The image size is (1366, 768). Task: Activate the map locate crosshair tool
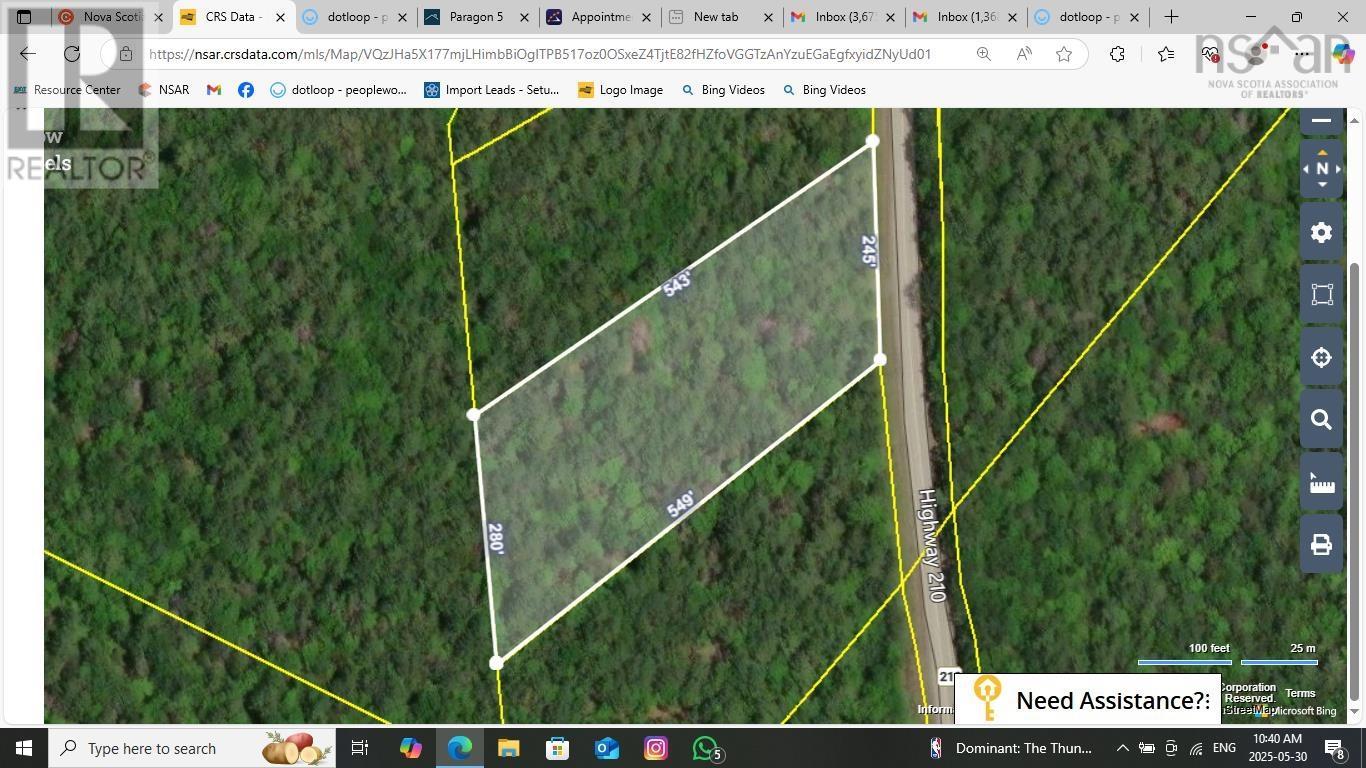pyautogui.click(x=1320, y=357)
